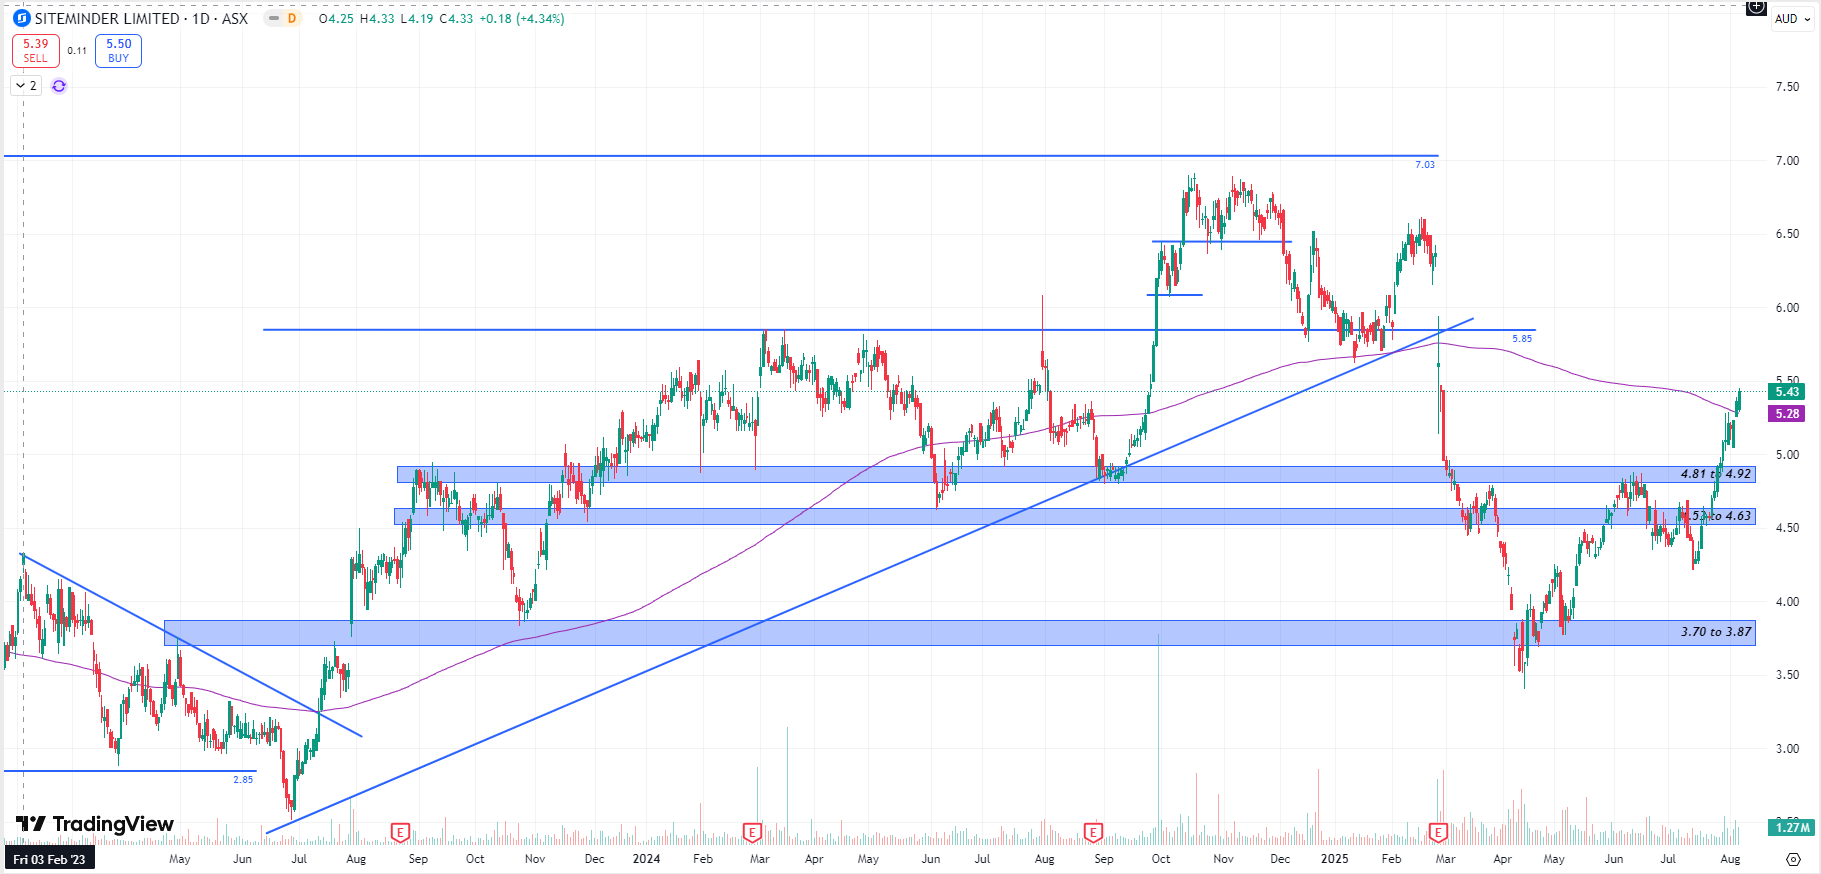Click the SiteMinder symbol logo icon
Viewport: 1821px width, 874px height.
pos(21,18)
